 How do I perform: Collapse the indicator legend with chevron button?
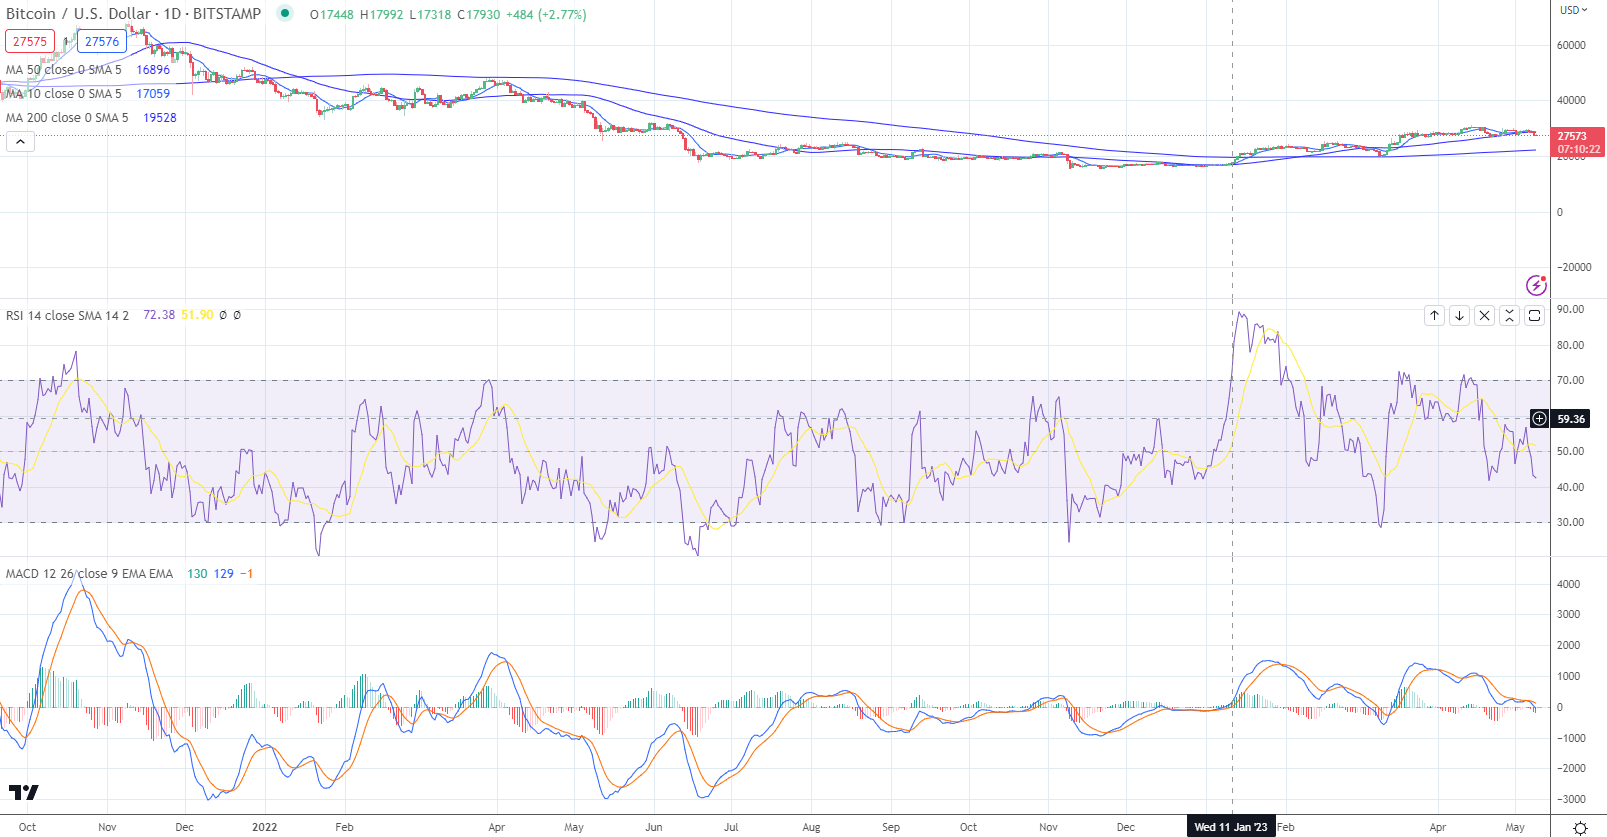pos(20,142)
